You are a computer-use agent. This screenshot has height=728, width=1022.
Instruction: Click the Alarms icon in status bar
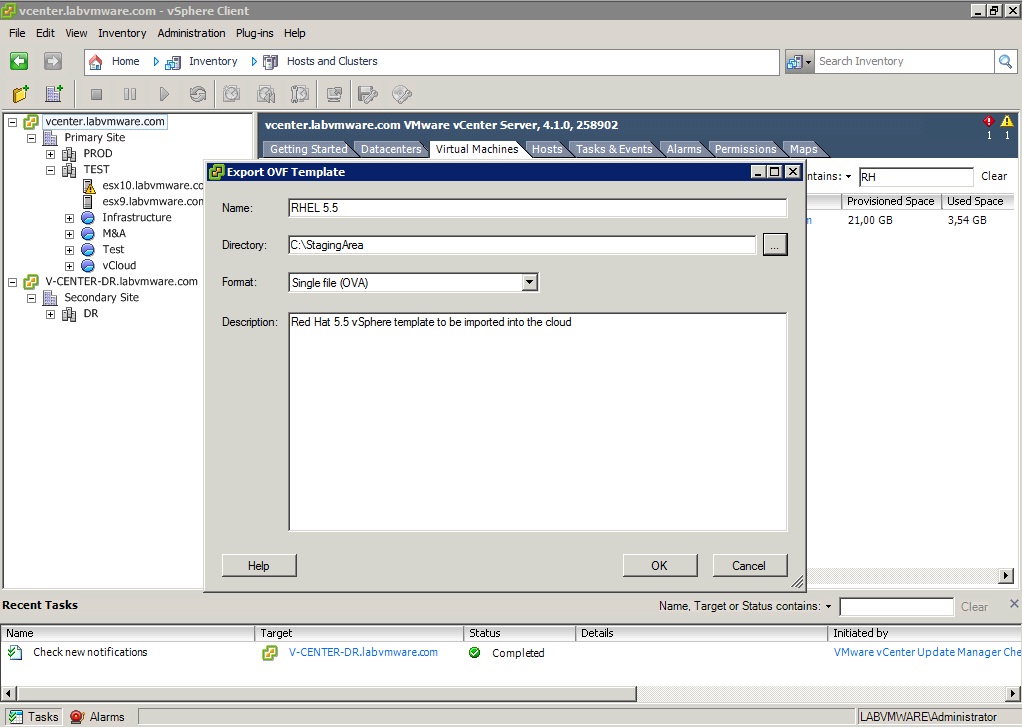(x=77, y=717)
